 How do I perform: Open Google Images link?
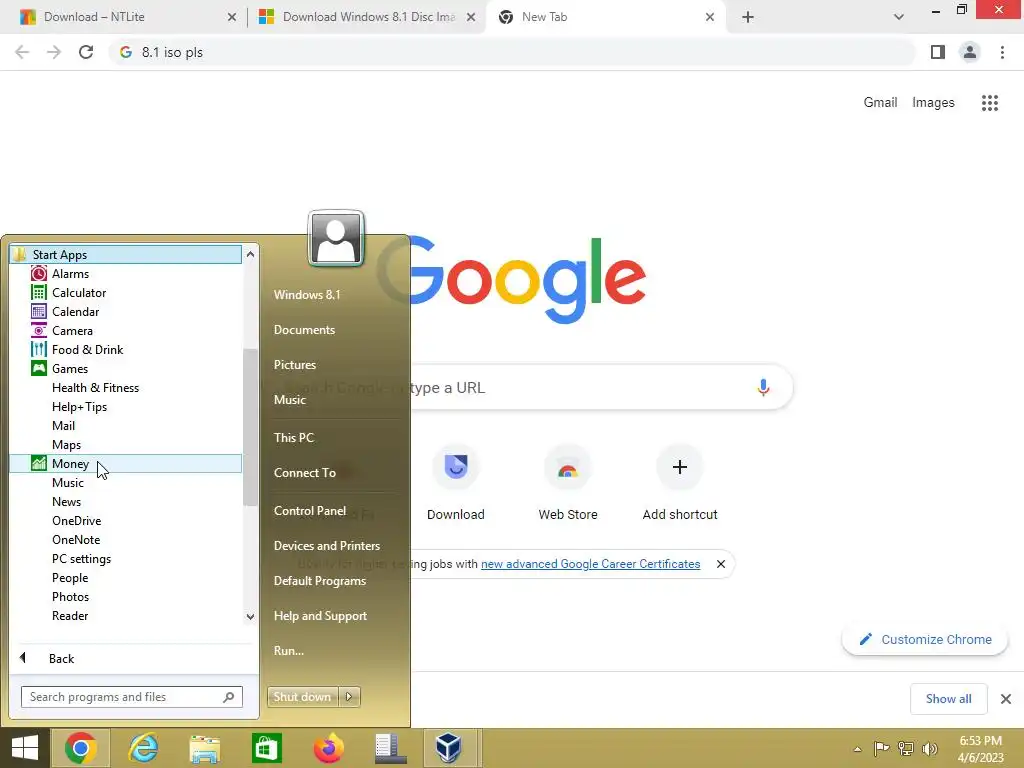pos(933,103)
